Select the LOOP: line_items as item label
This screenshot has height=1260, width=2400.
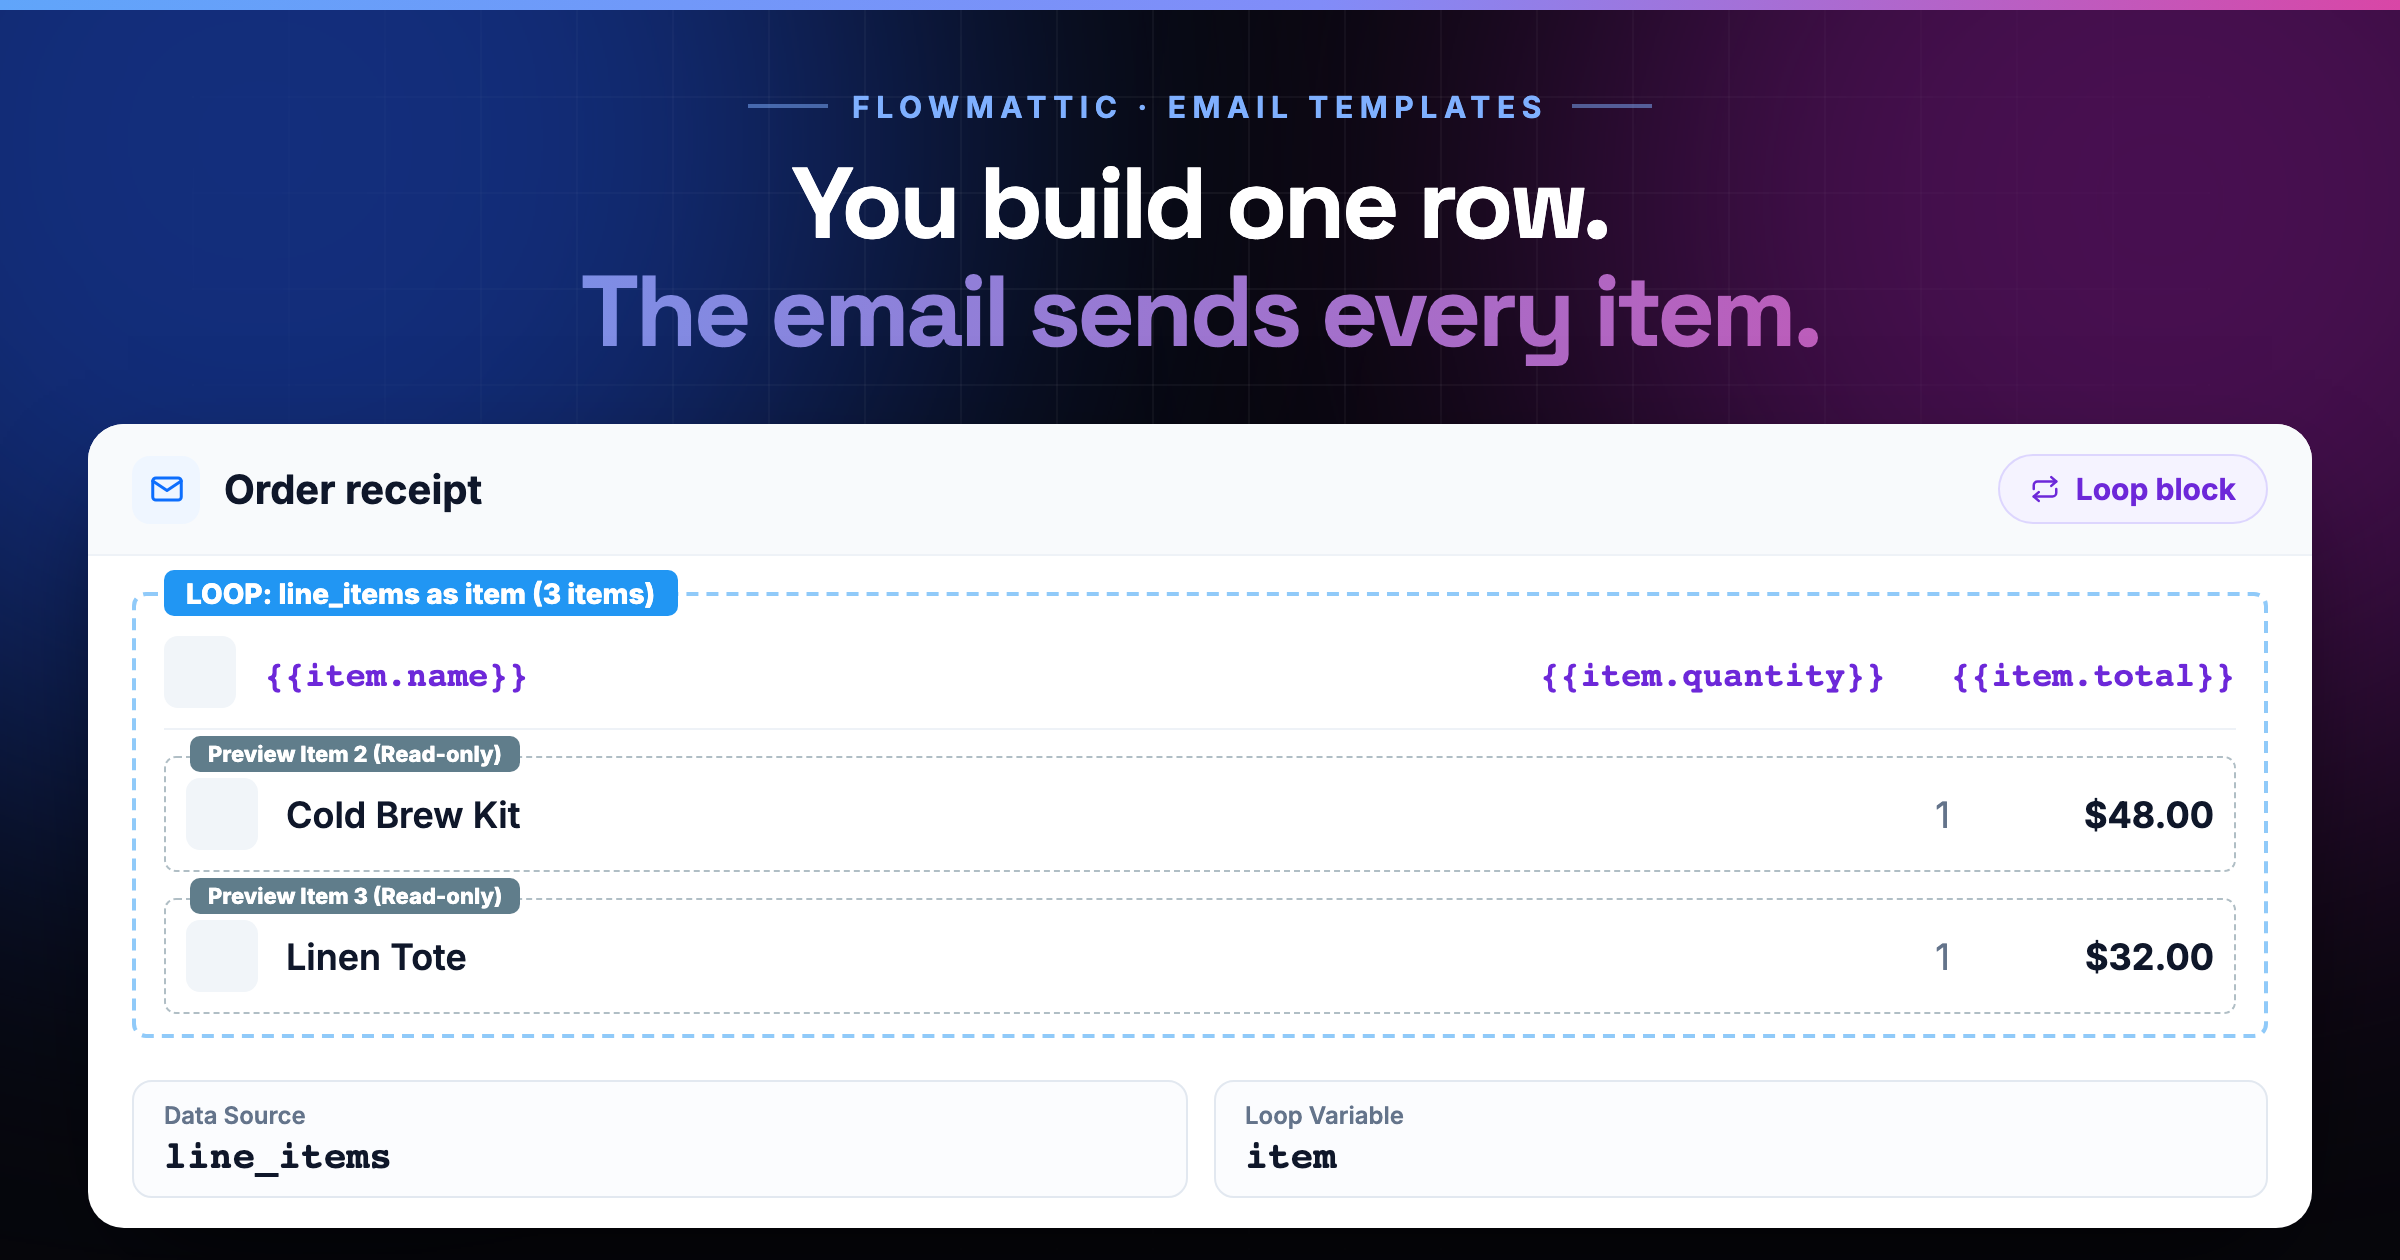(x=420, y=593)
